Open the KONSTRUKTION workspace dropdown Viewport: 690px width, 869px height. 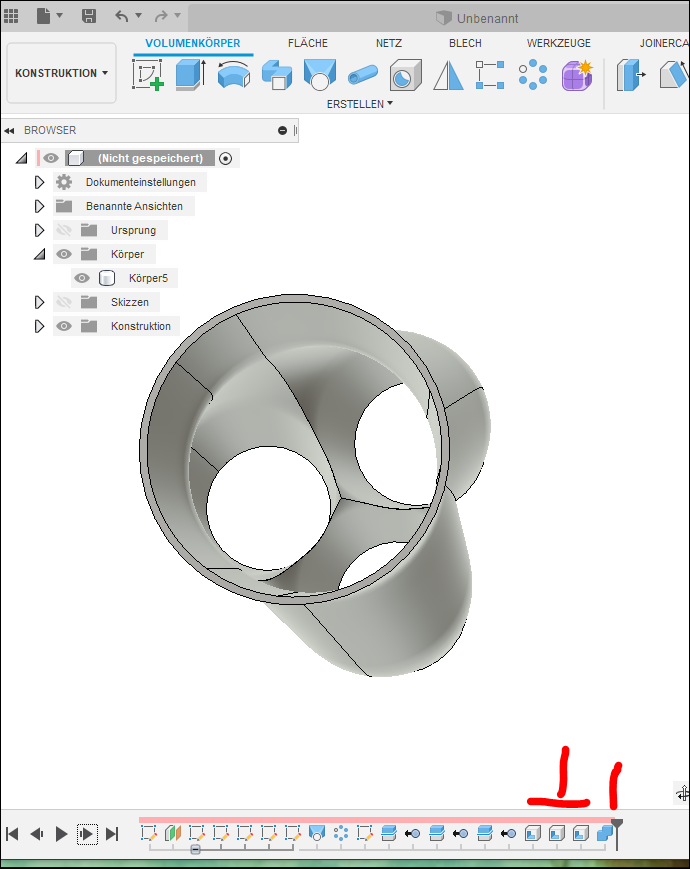coord(62,73)
